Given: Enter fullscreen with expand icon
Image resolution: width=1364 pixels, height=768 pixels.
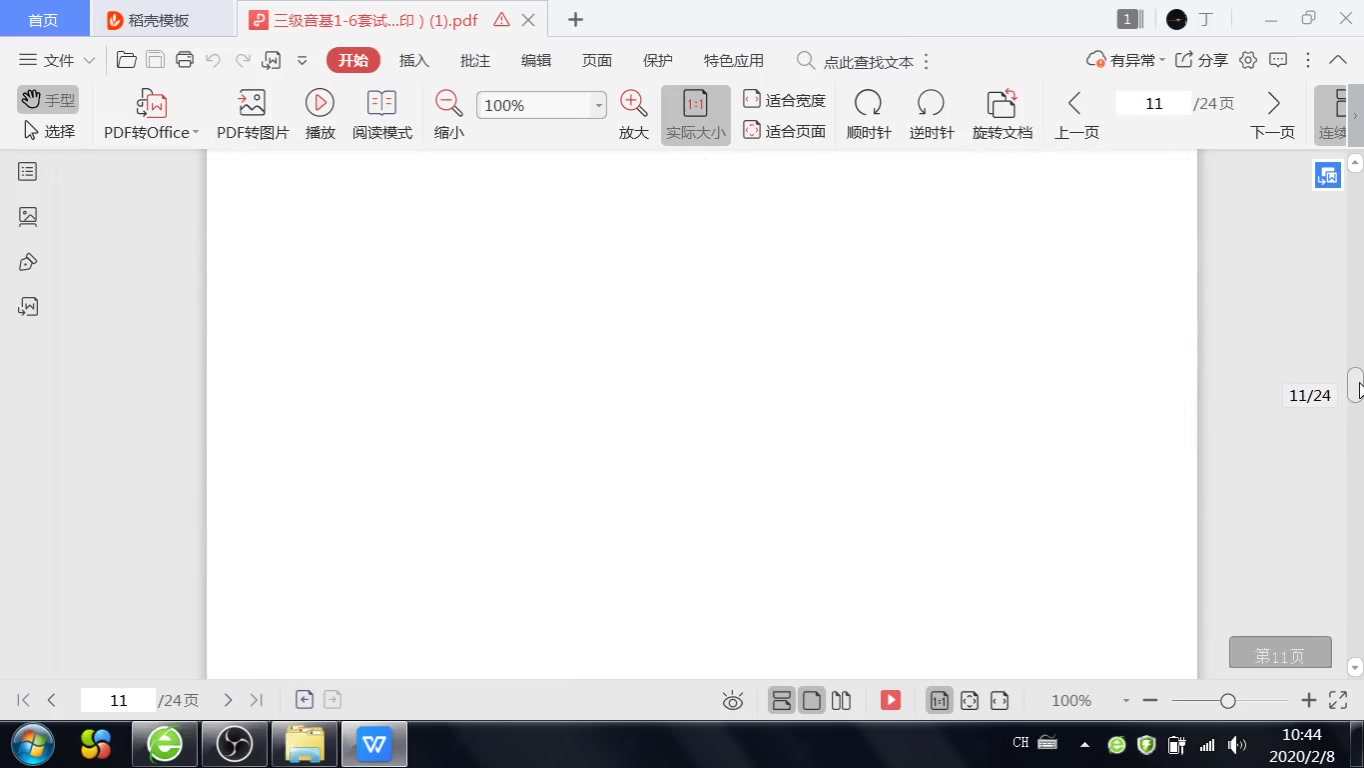Looking at the screenshot, I should pos(1338,700).
